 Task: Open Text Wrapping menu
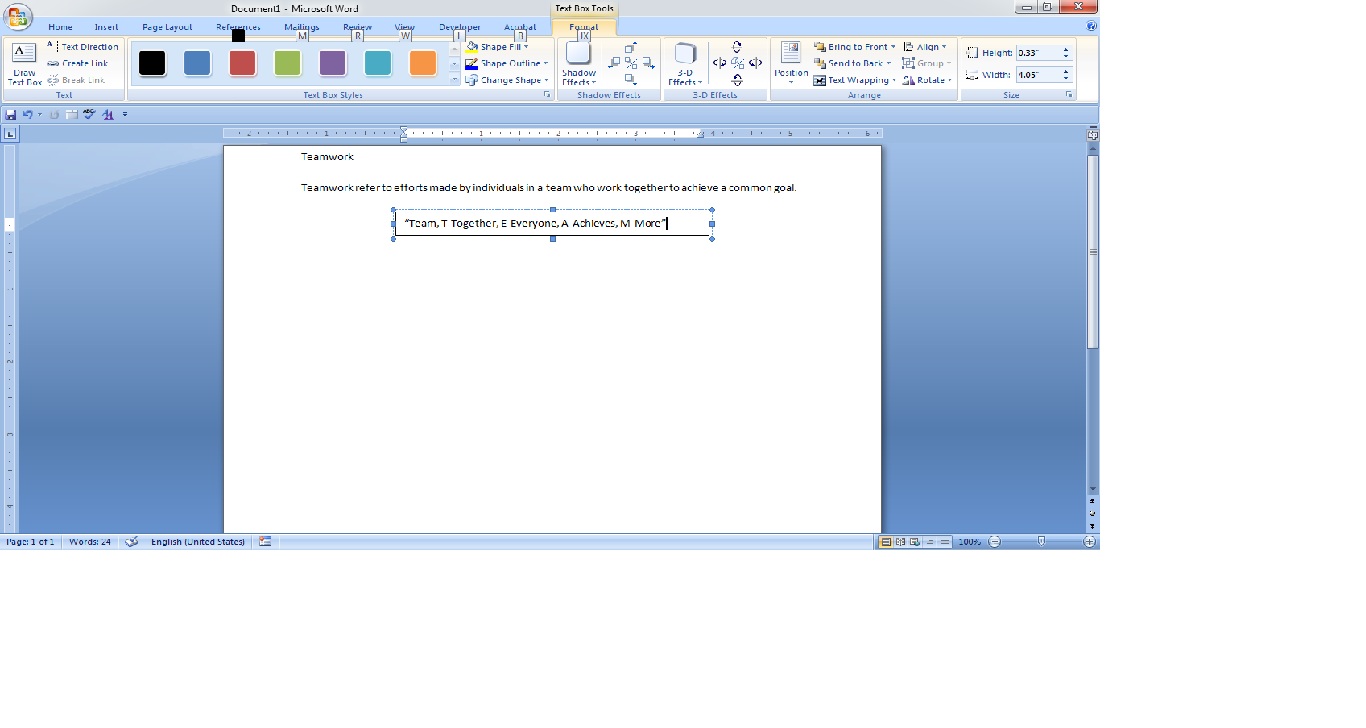point(855,80)
